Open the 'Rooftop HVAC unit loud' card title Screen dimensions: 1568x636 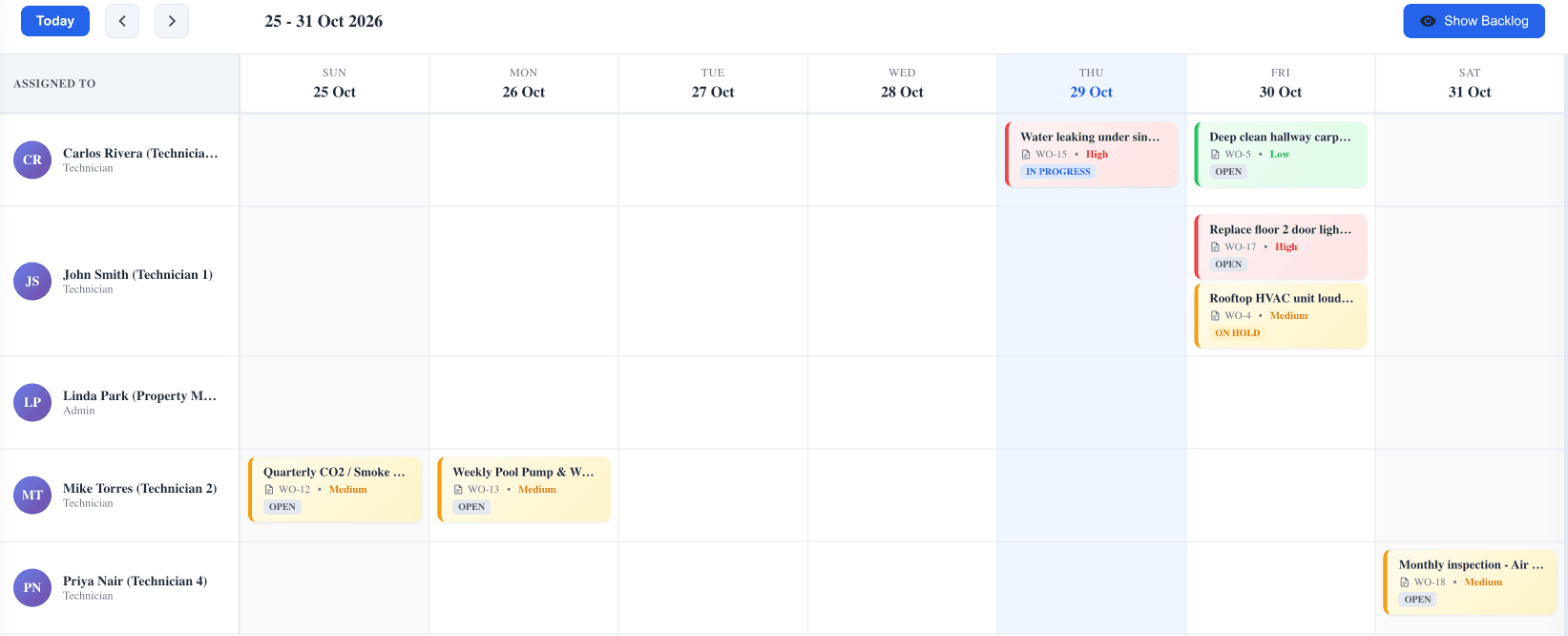pos(1281,298)
